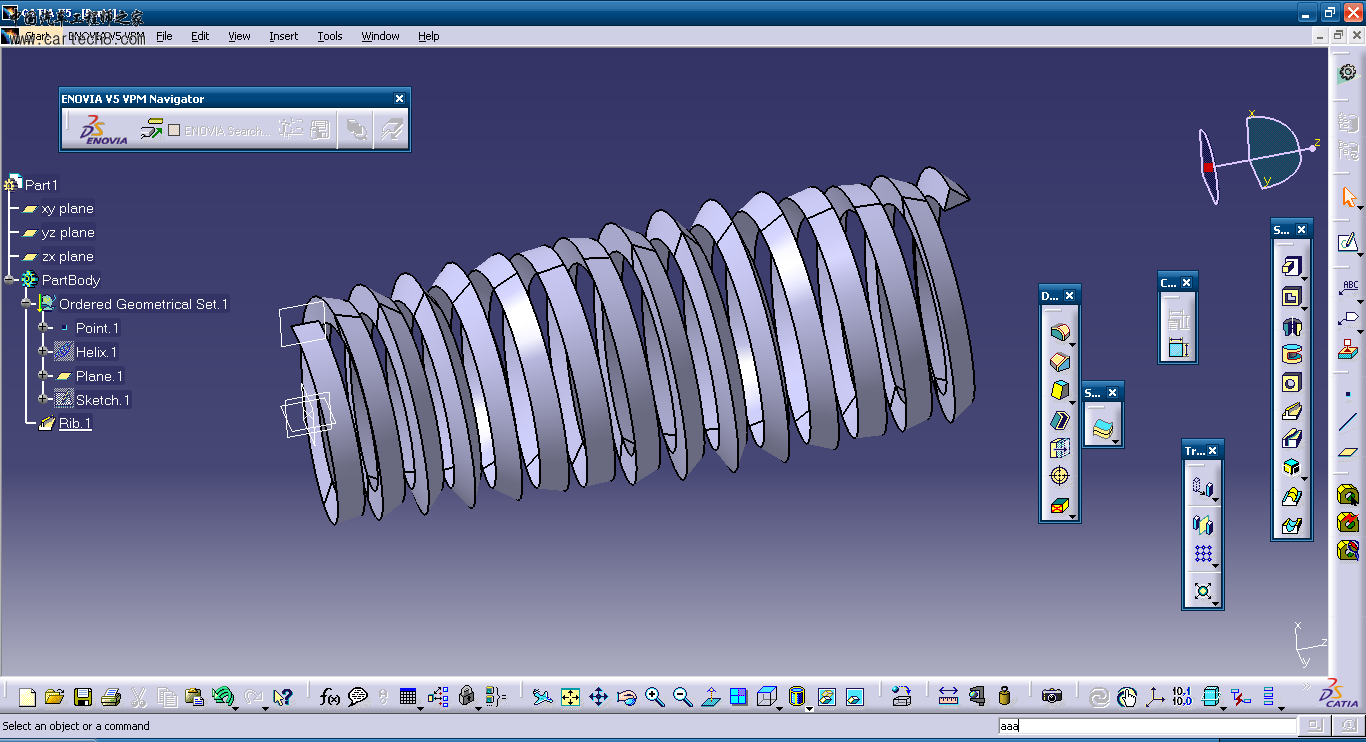Expand the Plane.1 tree node
The width and height of the screenshot is (1366, 742).
45,376
